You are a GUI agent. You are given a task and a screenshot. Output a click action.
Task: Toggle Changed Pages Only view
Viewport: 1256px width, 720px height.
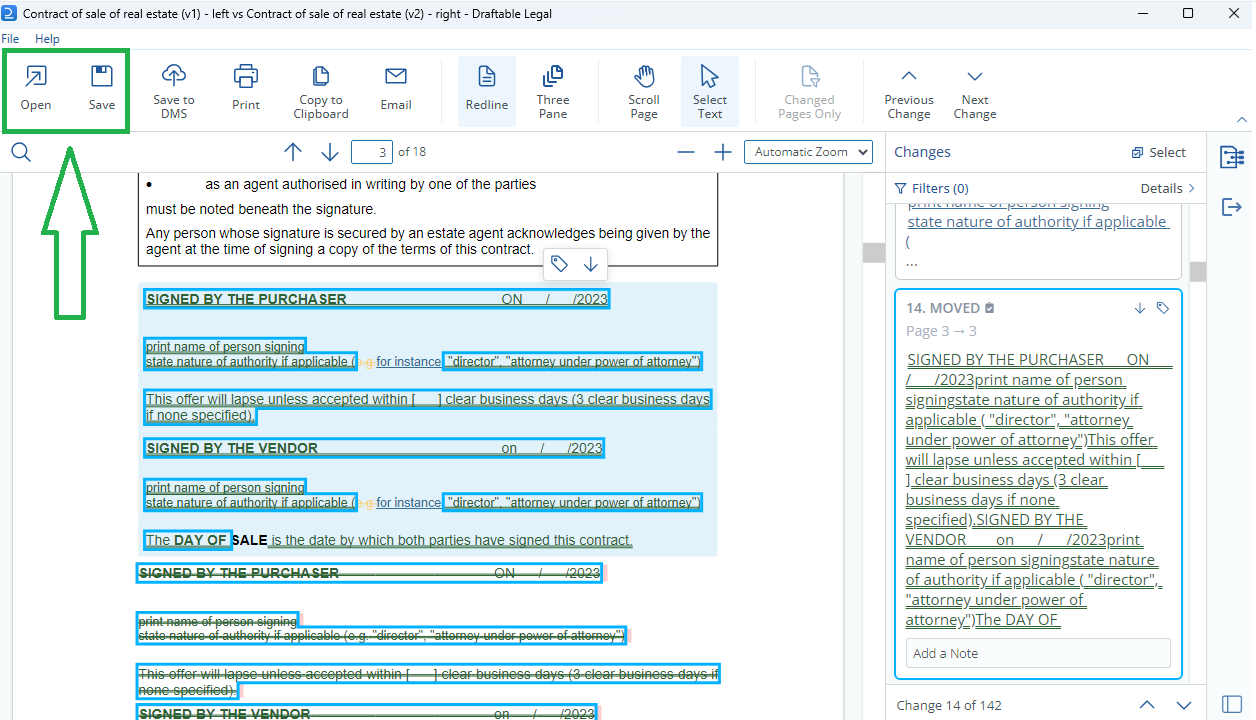click(x=809, y=90)
